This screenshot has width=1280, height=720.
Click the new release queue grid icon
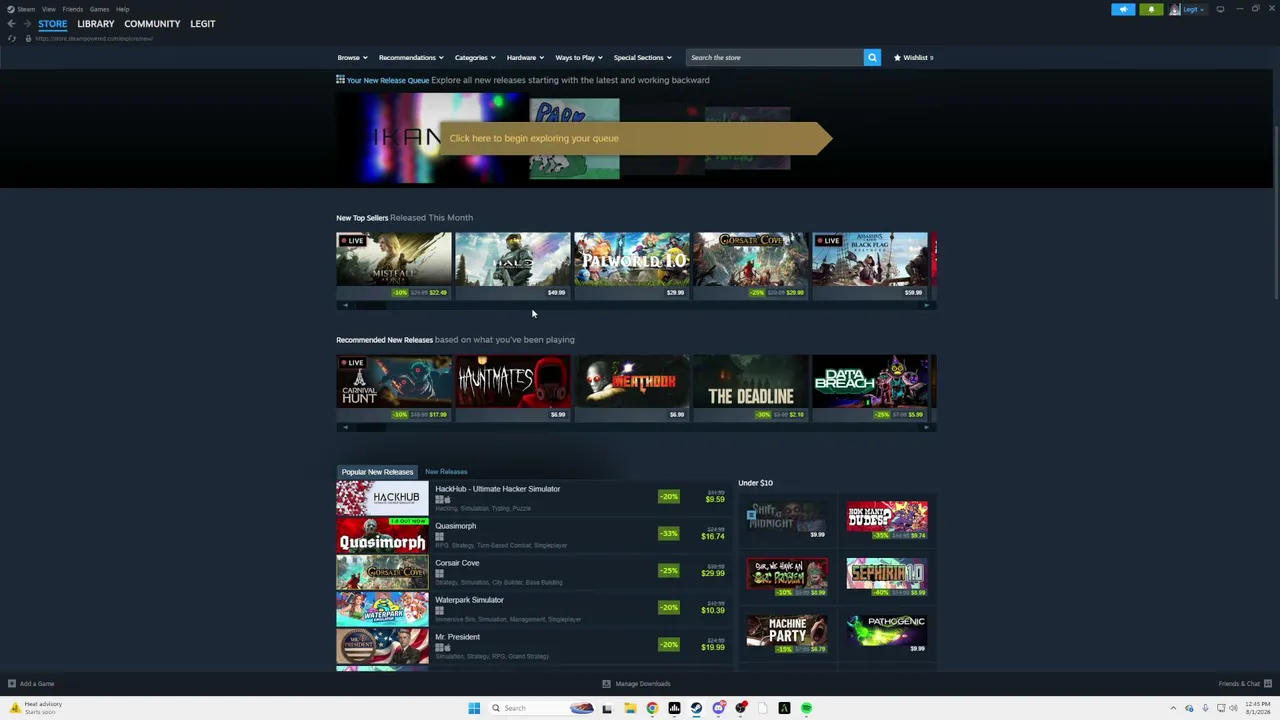[x=340, y=79]
